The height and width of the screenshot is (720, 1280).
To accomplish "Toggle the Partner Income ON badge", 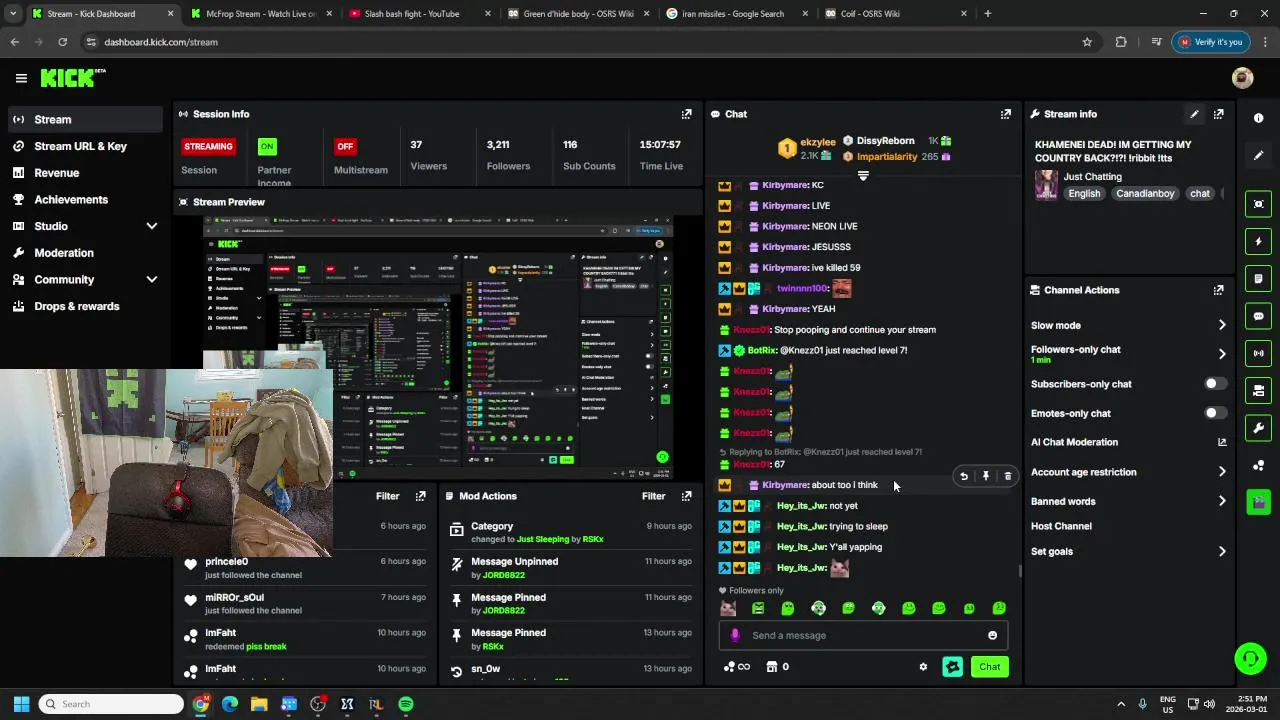I will (267, 146).
